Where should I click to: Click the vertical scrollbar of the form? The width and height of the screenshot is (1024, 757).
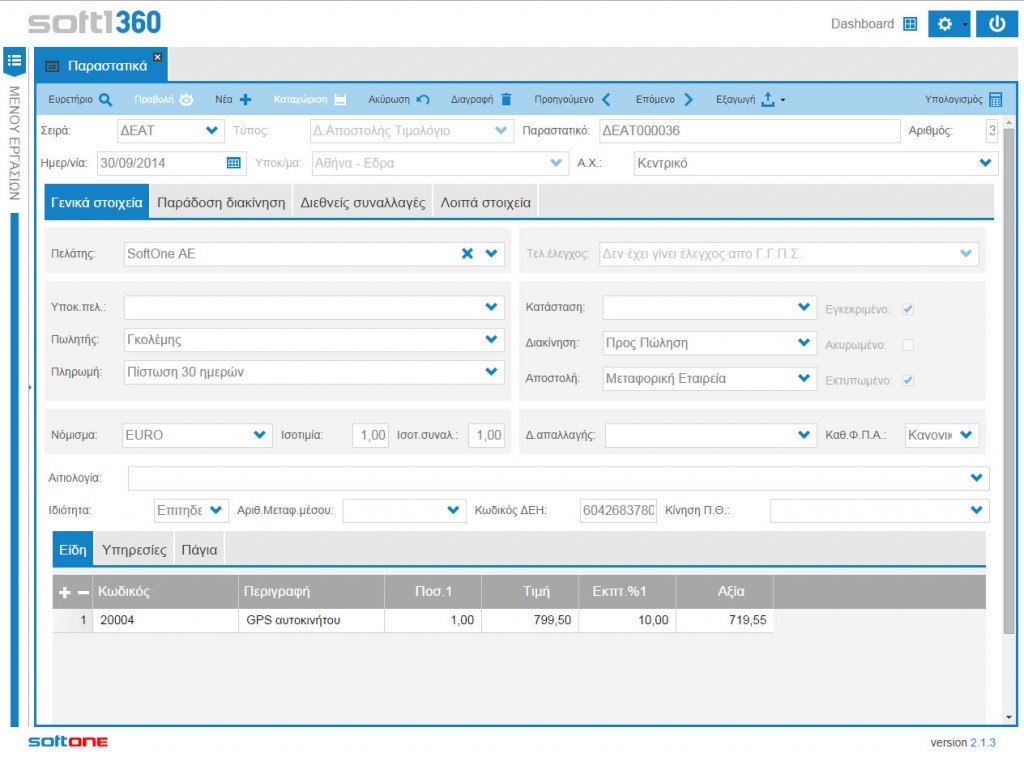click(1009, 382)
